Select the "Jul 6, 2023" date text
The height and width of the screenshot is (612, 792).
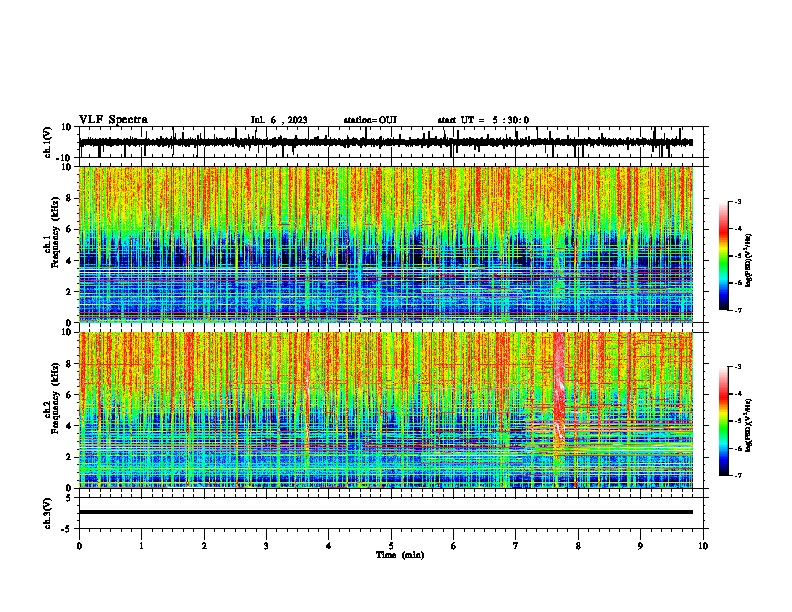(279, 120)
